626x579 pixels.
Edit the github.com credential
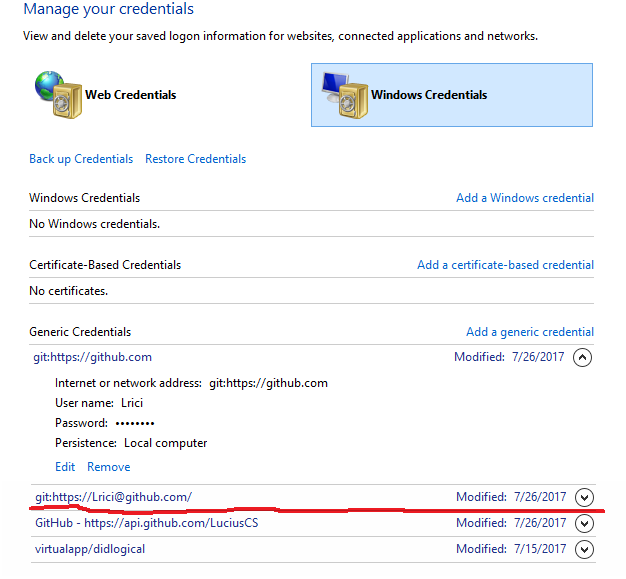(x=65, y=467)
